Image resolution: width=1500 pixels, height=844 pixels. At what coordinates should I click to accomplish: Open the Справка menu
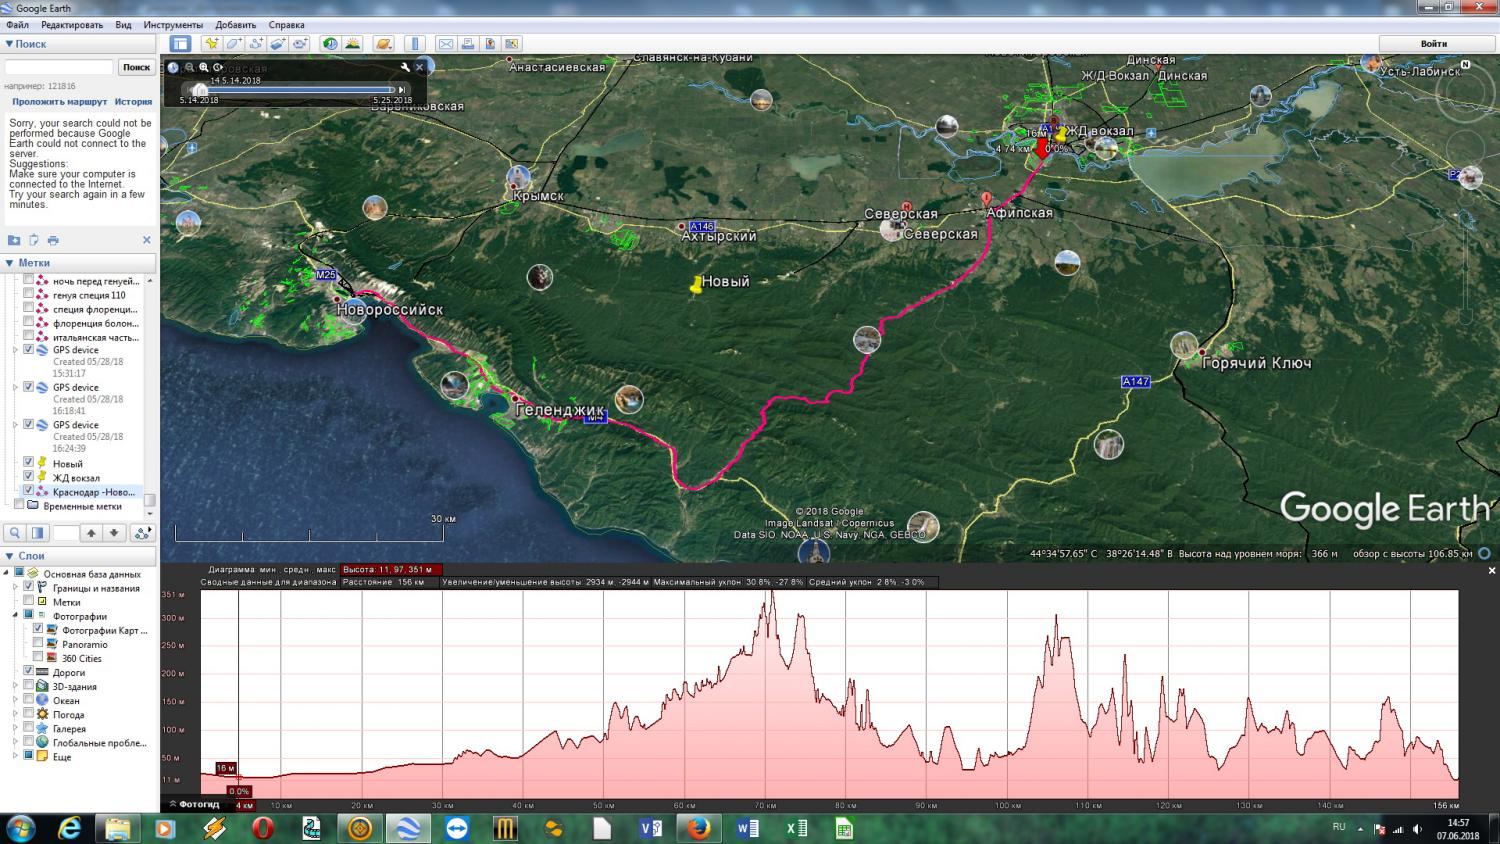287,25
